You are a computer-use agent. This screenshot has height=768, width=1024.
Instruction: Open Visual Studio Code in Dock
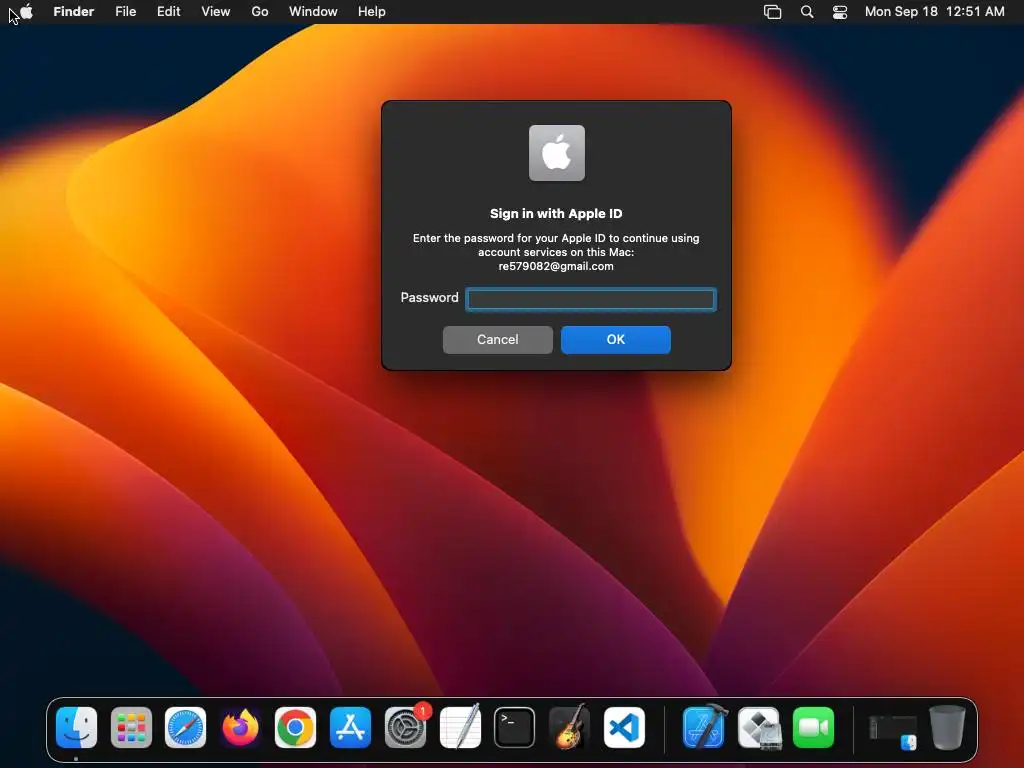(624, 727)
